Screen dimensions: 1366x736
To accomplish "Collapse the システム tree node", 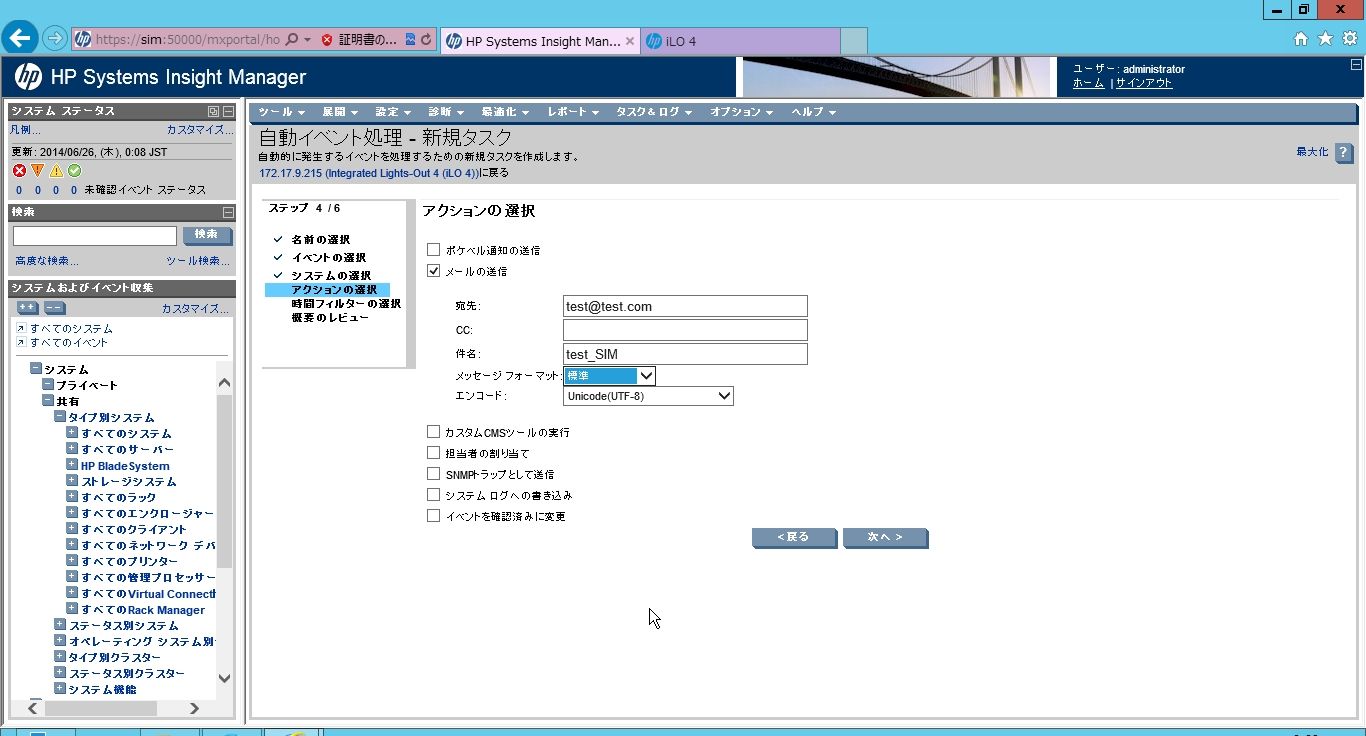I will (x=36, y=369).
